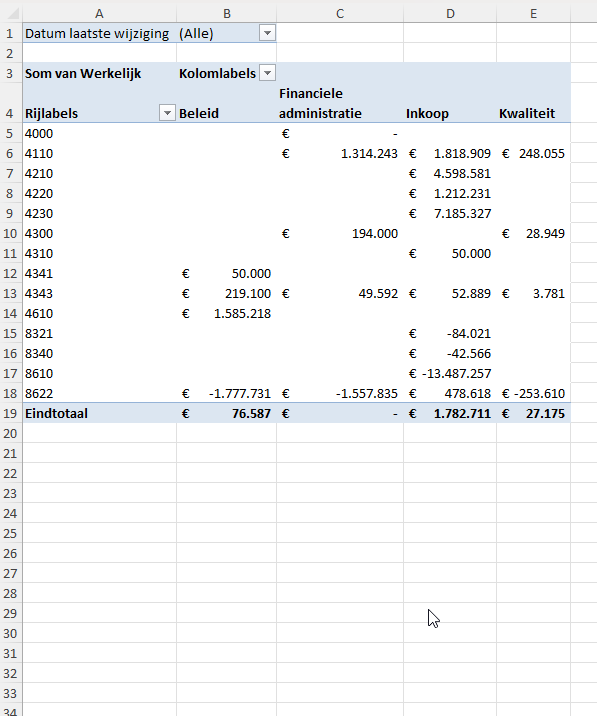Select column A header
Image resolution: width=597 pixels, height=716 pixels.
99,13
